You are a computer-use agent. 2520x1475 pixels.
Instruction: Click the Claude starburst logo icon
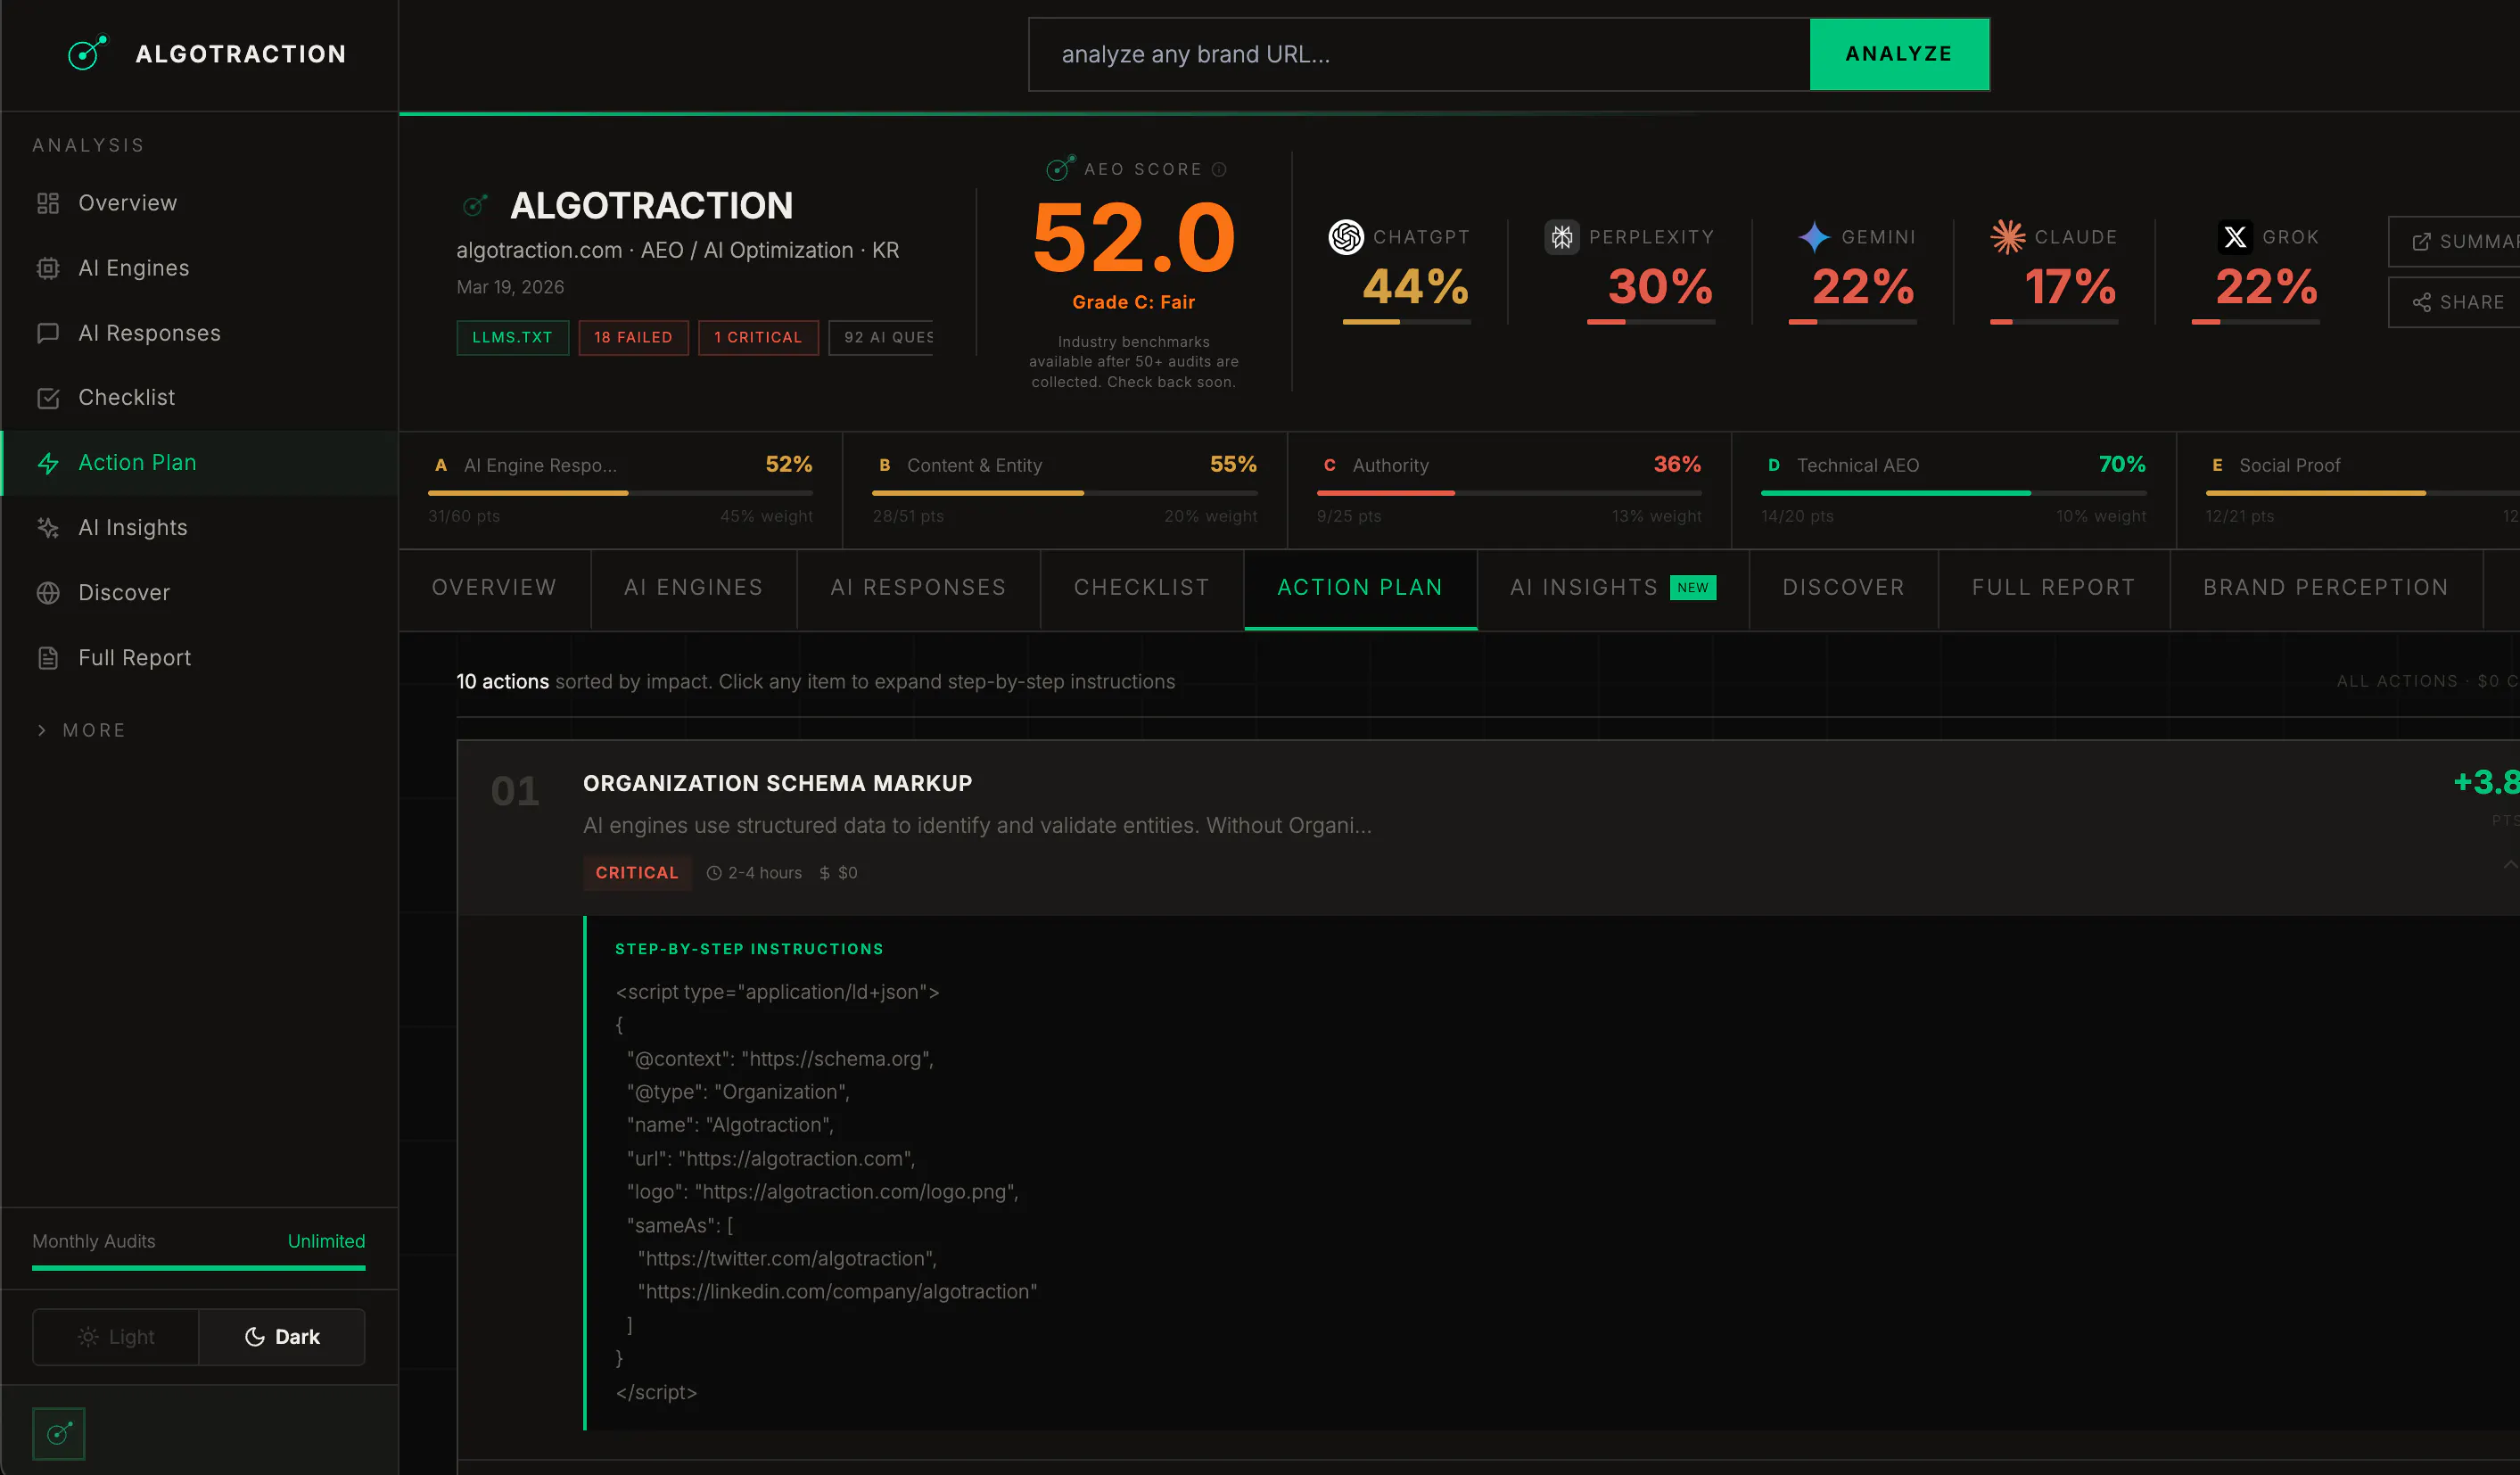[x=2007, y=237]
